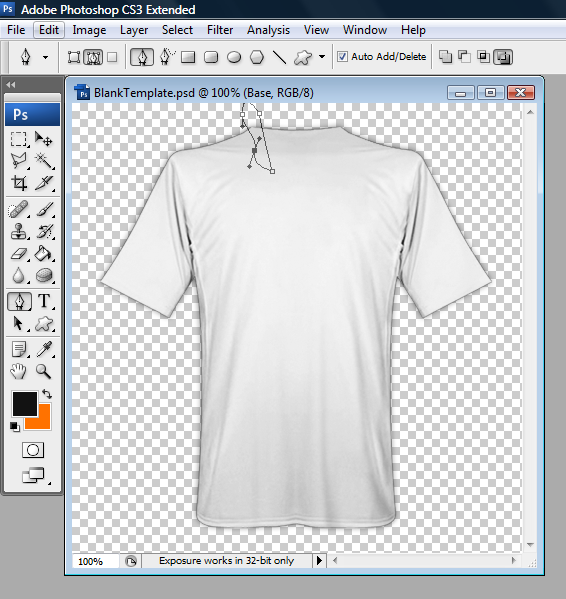Select the Blur tool

pos(18,275)
